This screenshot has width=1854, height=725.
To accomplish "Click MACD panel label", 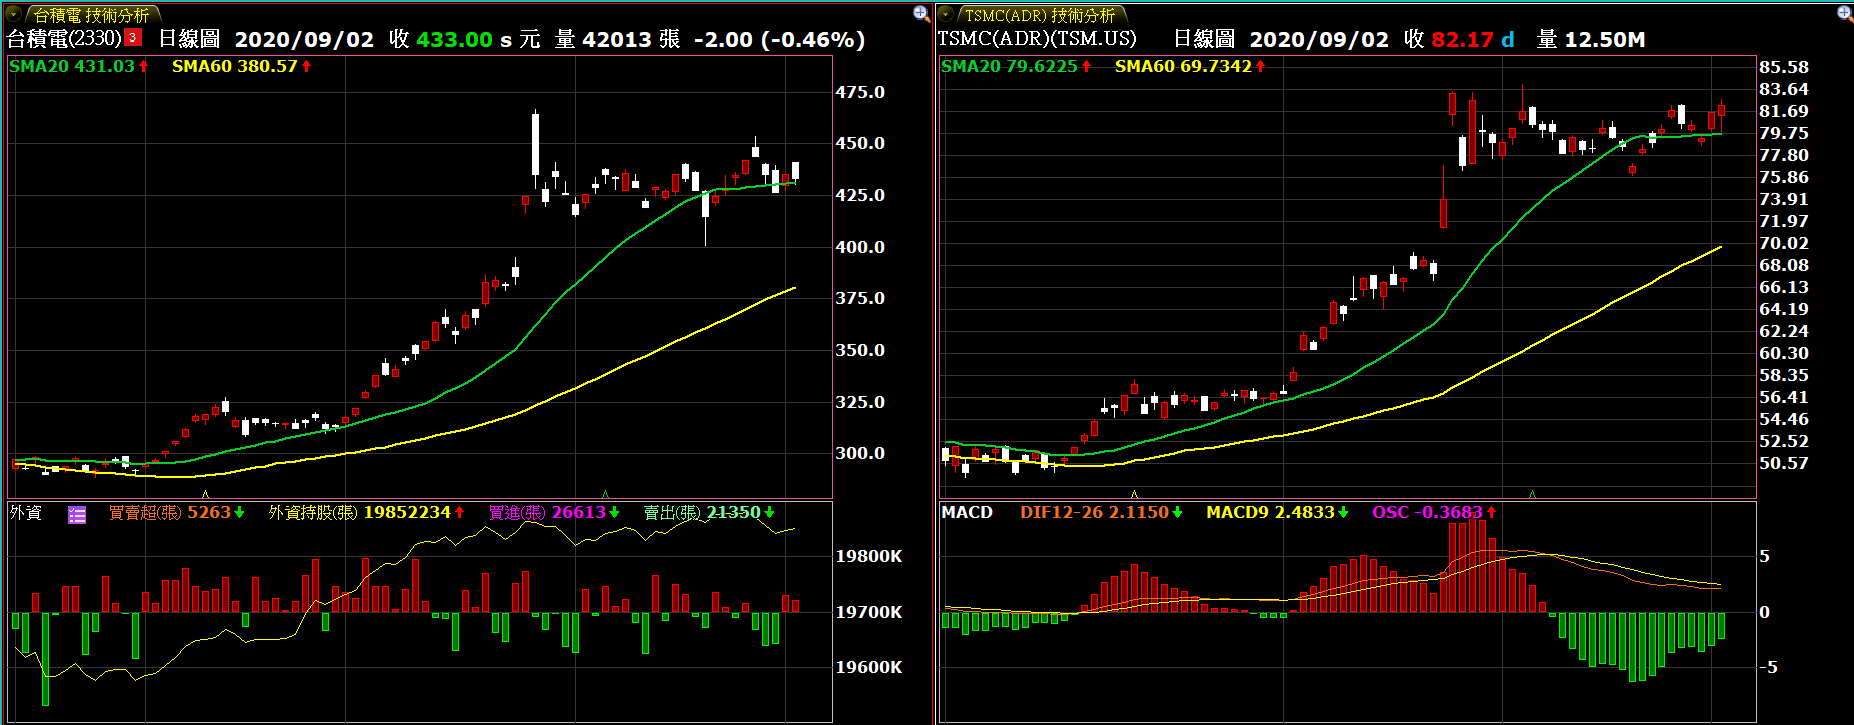I will pyautogui.click(x=967, y=512).
